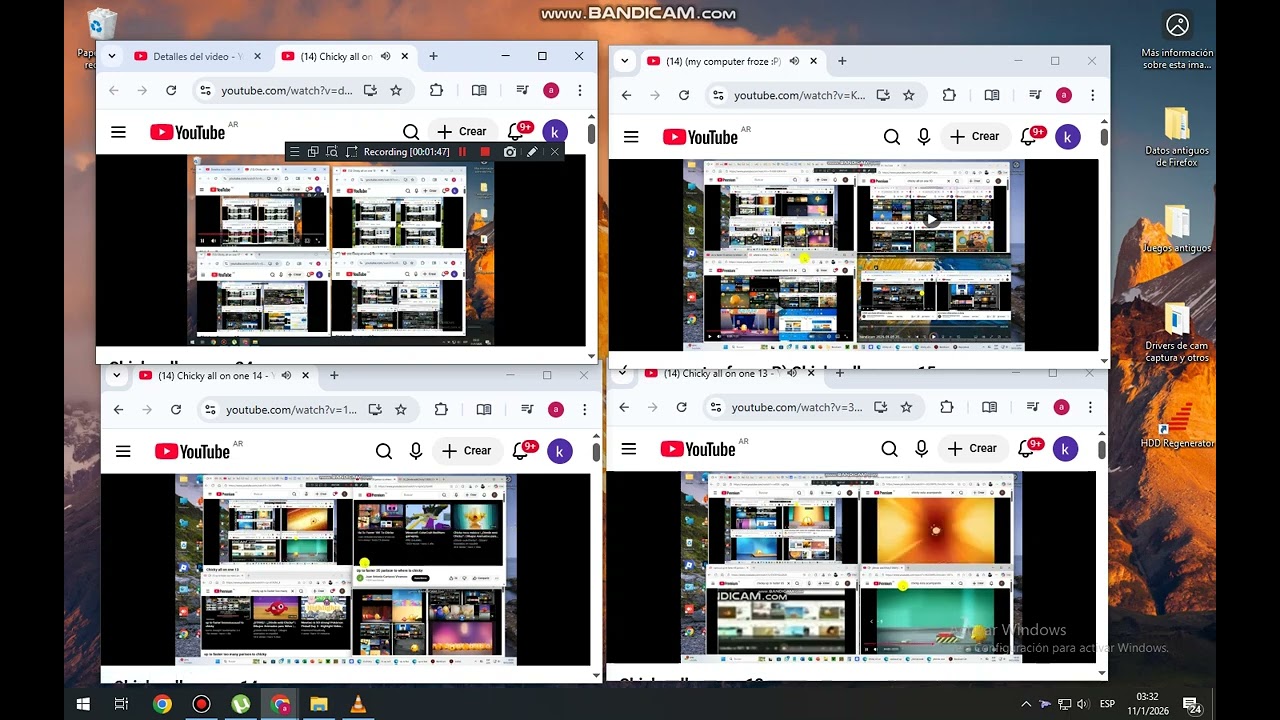
Task: Open the Chrome three-dot menu in the bottom-left window
Action: click(x=584, y=409)
